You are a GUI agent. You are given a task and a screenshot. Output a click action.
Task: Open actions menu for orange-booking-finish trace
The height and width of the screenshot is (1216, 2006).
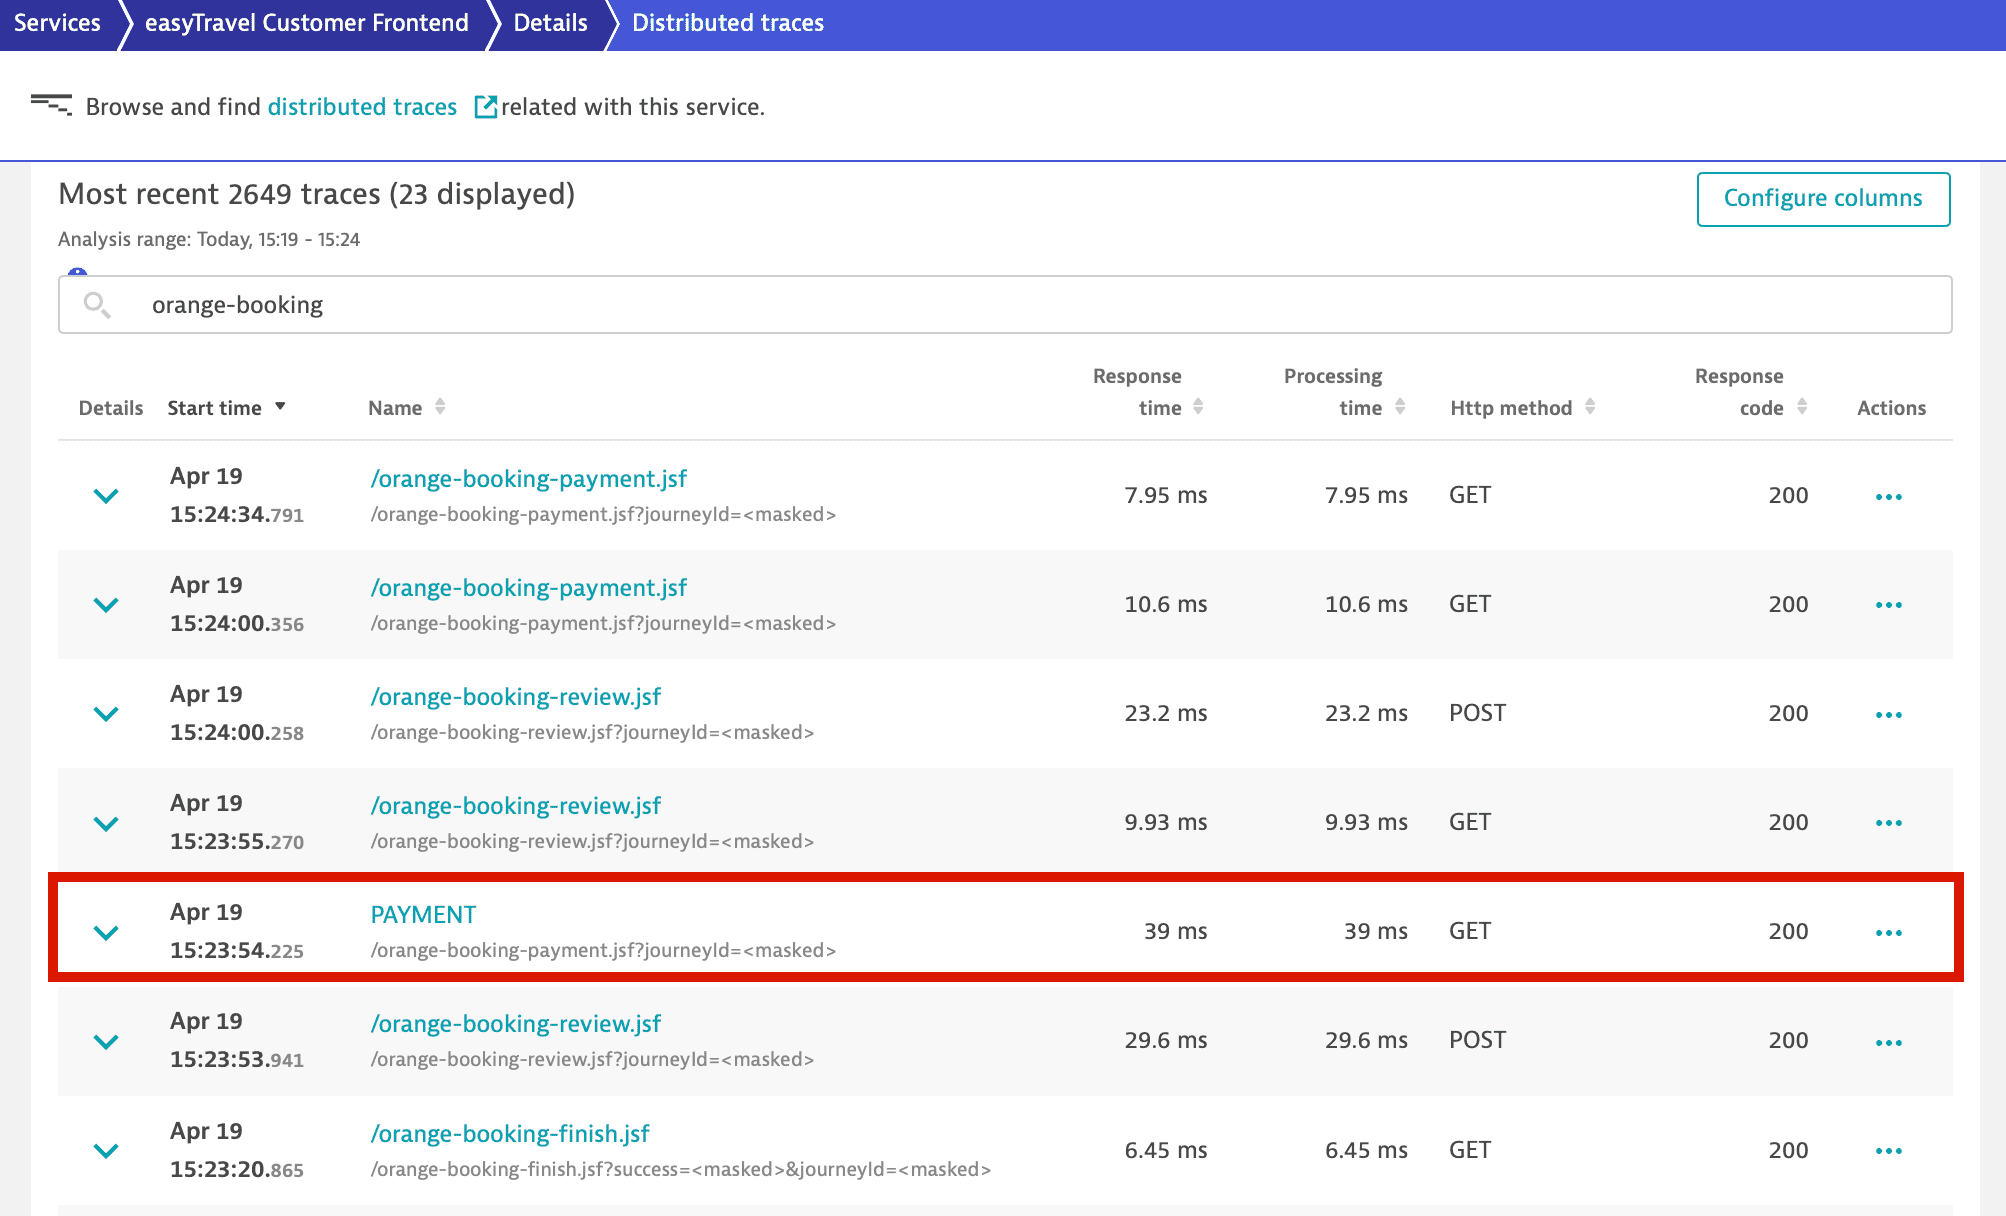click(x=1888, y=1151)
